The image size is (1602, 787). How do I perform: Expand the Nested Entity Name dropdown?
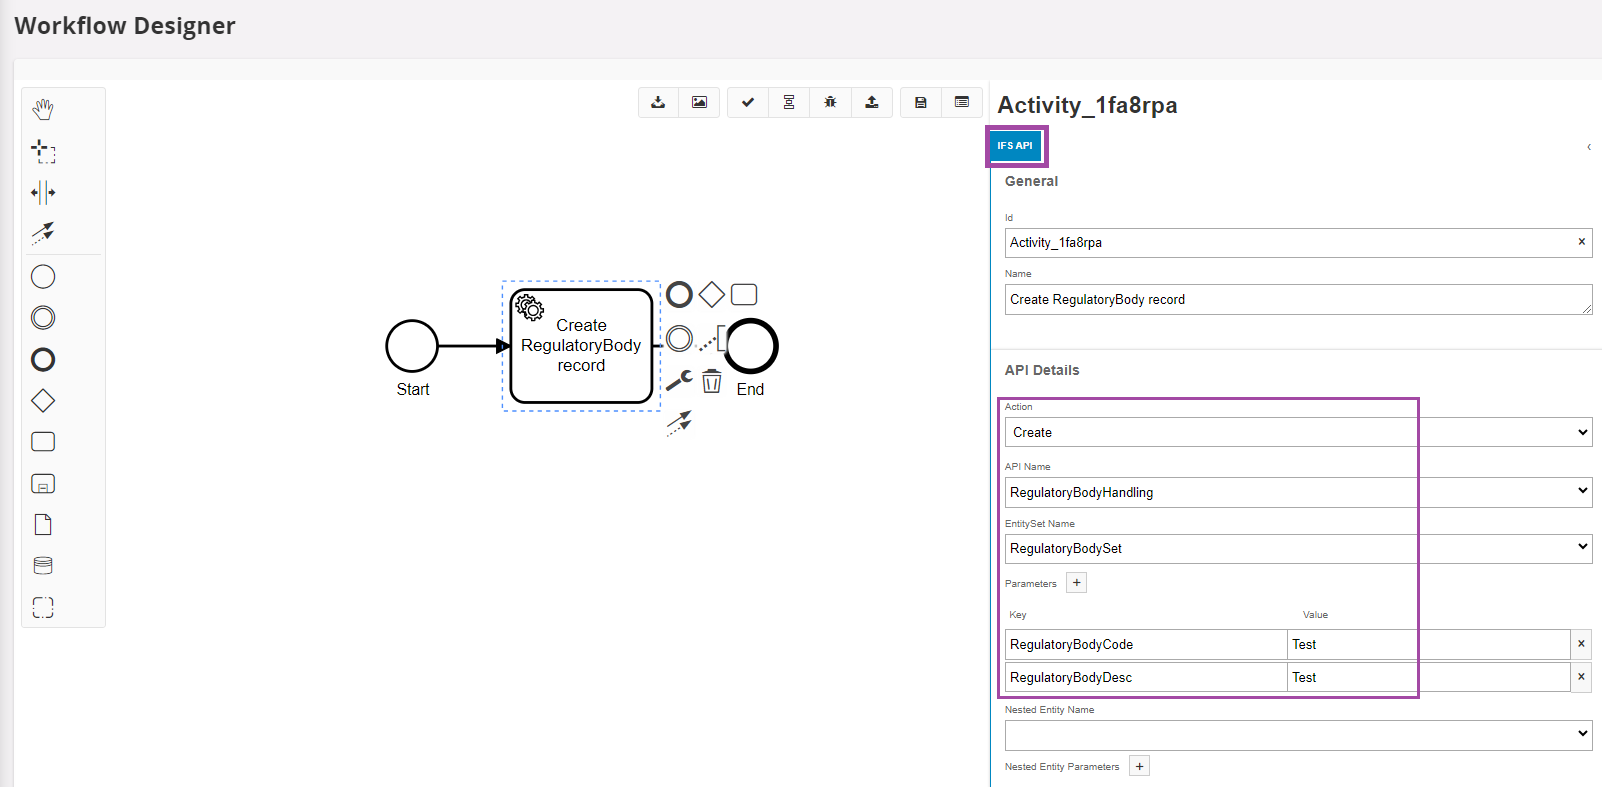1297,735
